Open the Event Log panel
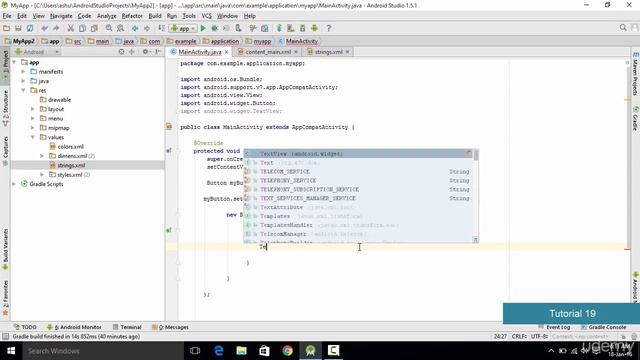Screen dimensions: 640x360 tap(554, 327)
